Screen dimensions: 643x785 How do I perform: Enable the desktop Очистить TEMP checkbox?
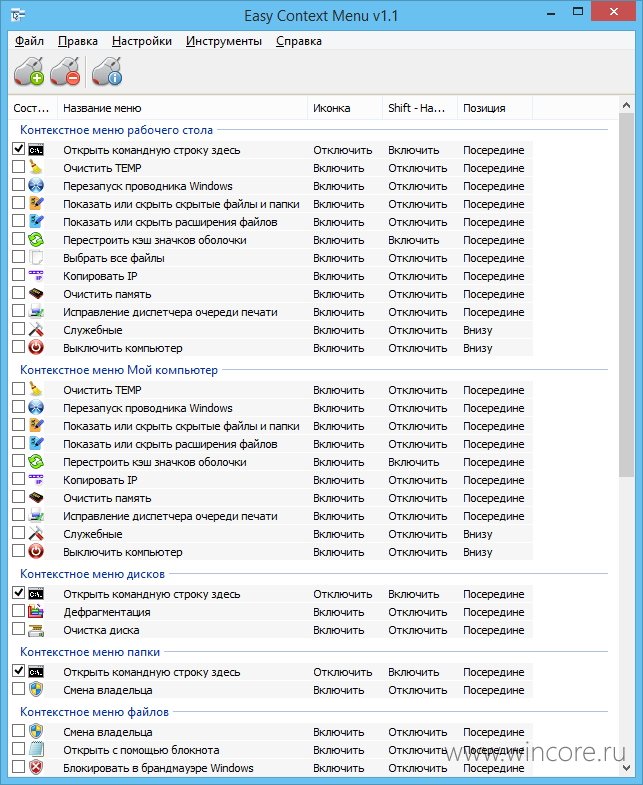point(19,167)
